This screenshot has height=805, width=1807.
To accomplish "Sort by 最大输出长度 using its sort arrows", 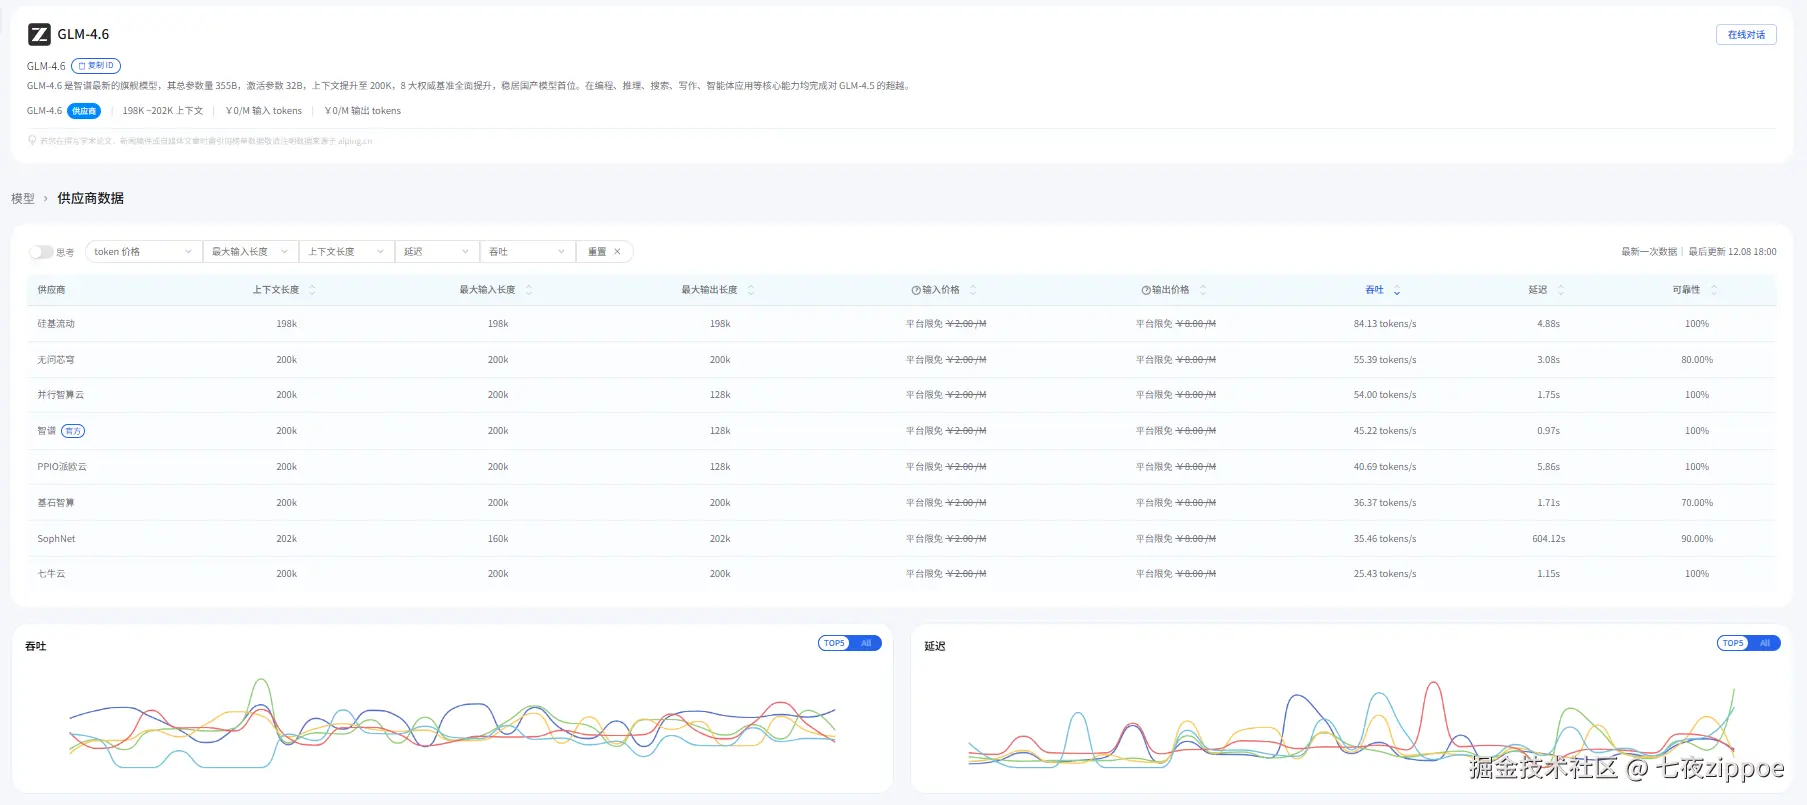I will 751,290.
